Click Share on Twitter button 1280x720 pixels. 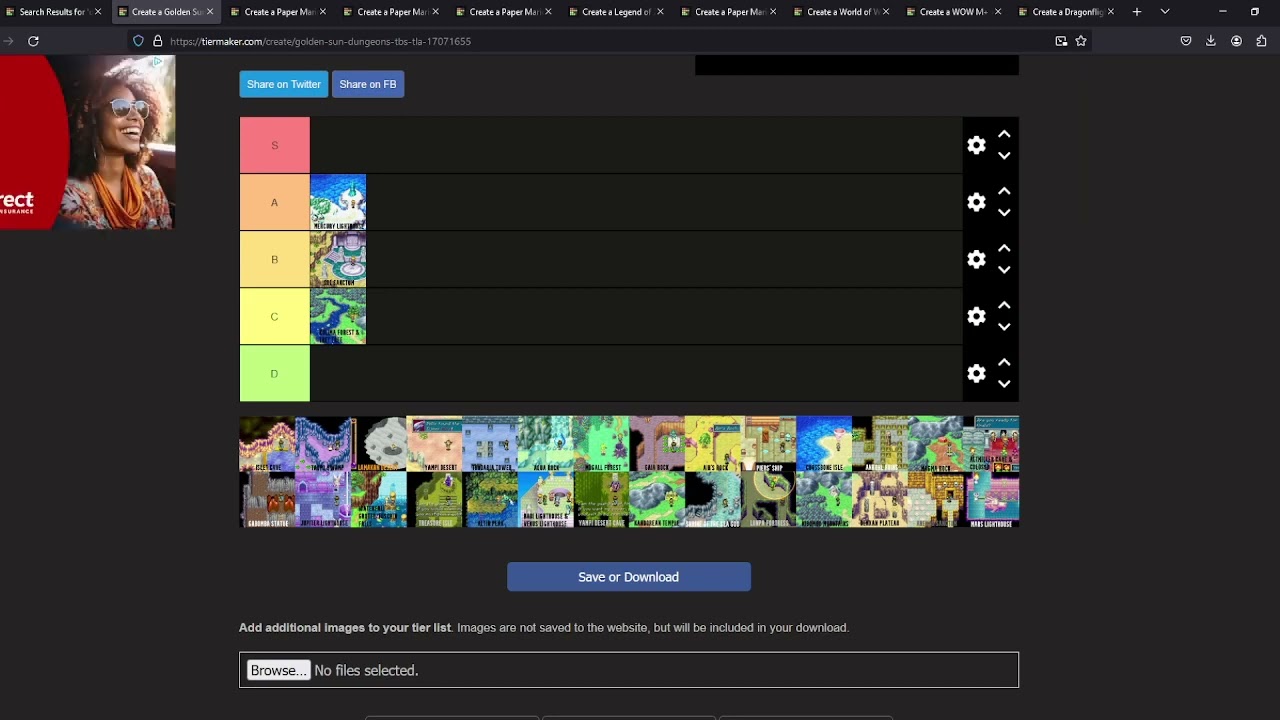coord(284,84)
